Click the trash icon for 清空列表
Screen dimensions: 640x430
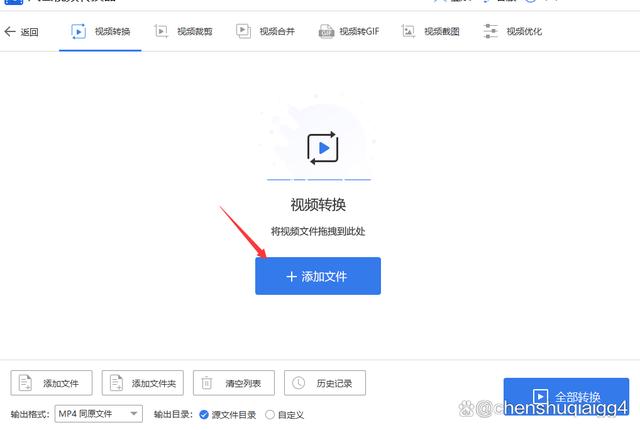pyautogui.click(x=207, y=383)
